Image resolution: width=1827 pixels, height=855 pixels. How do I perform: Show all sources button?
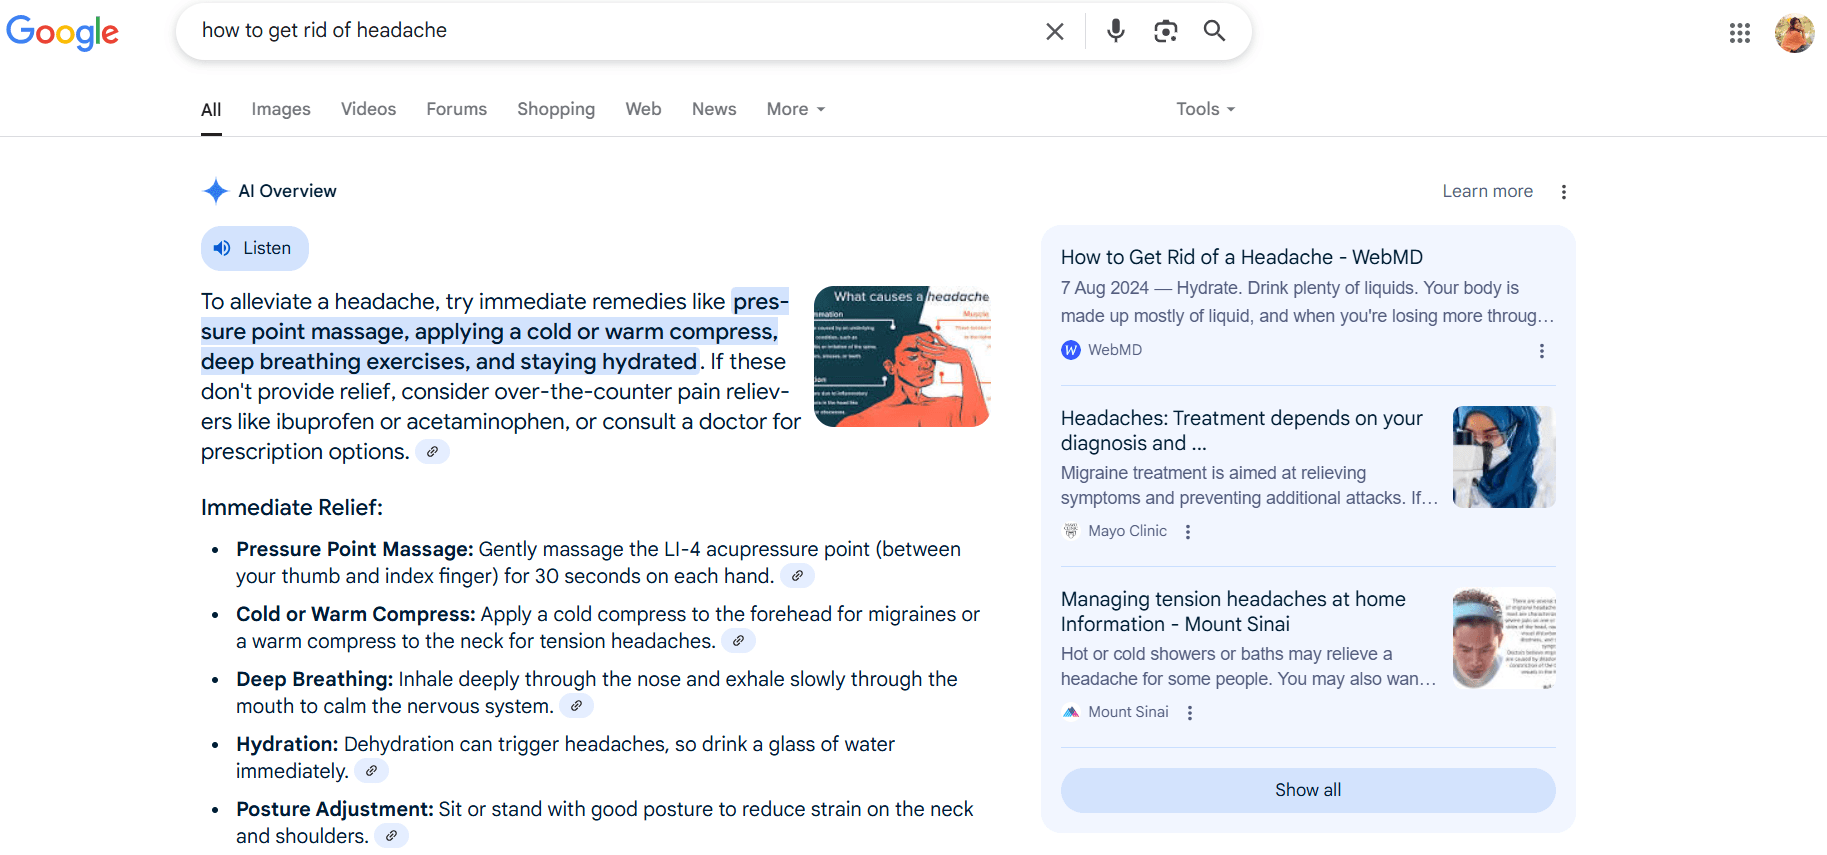(1308, 790)
